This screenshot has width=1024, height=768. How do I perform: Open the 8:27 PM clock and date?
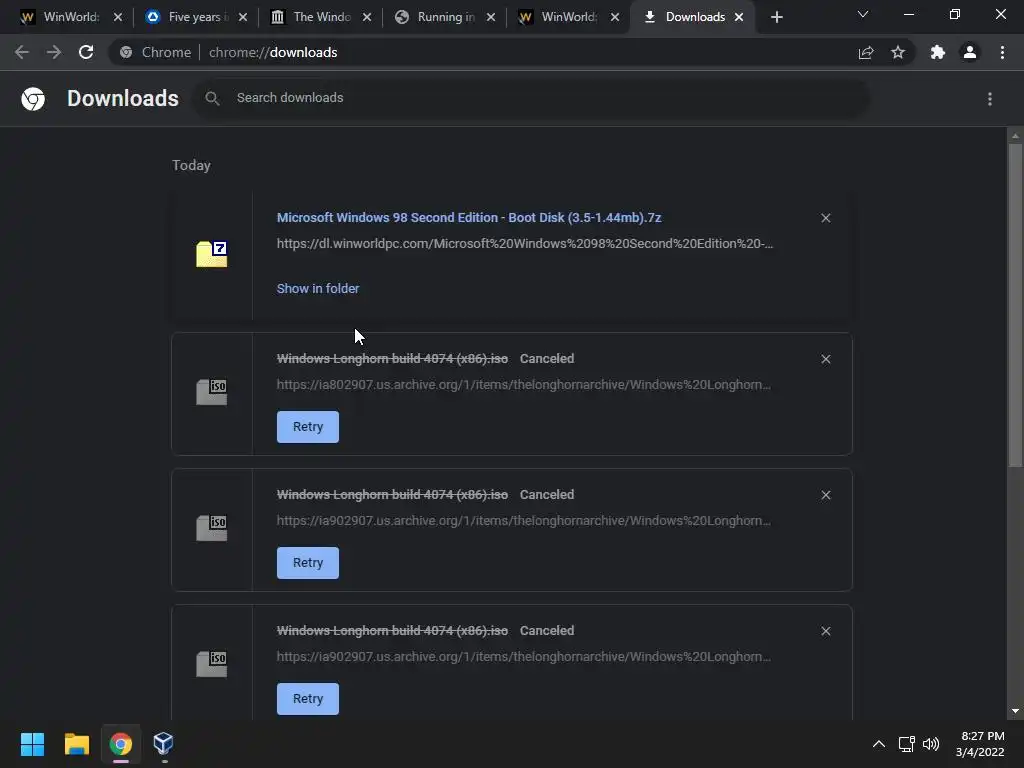tap(980, 744)
